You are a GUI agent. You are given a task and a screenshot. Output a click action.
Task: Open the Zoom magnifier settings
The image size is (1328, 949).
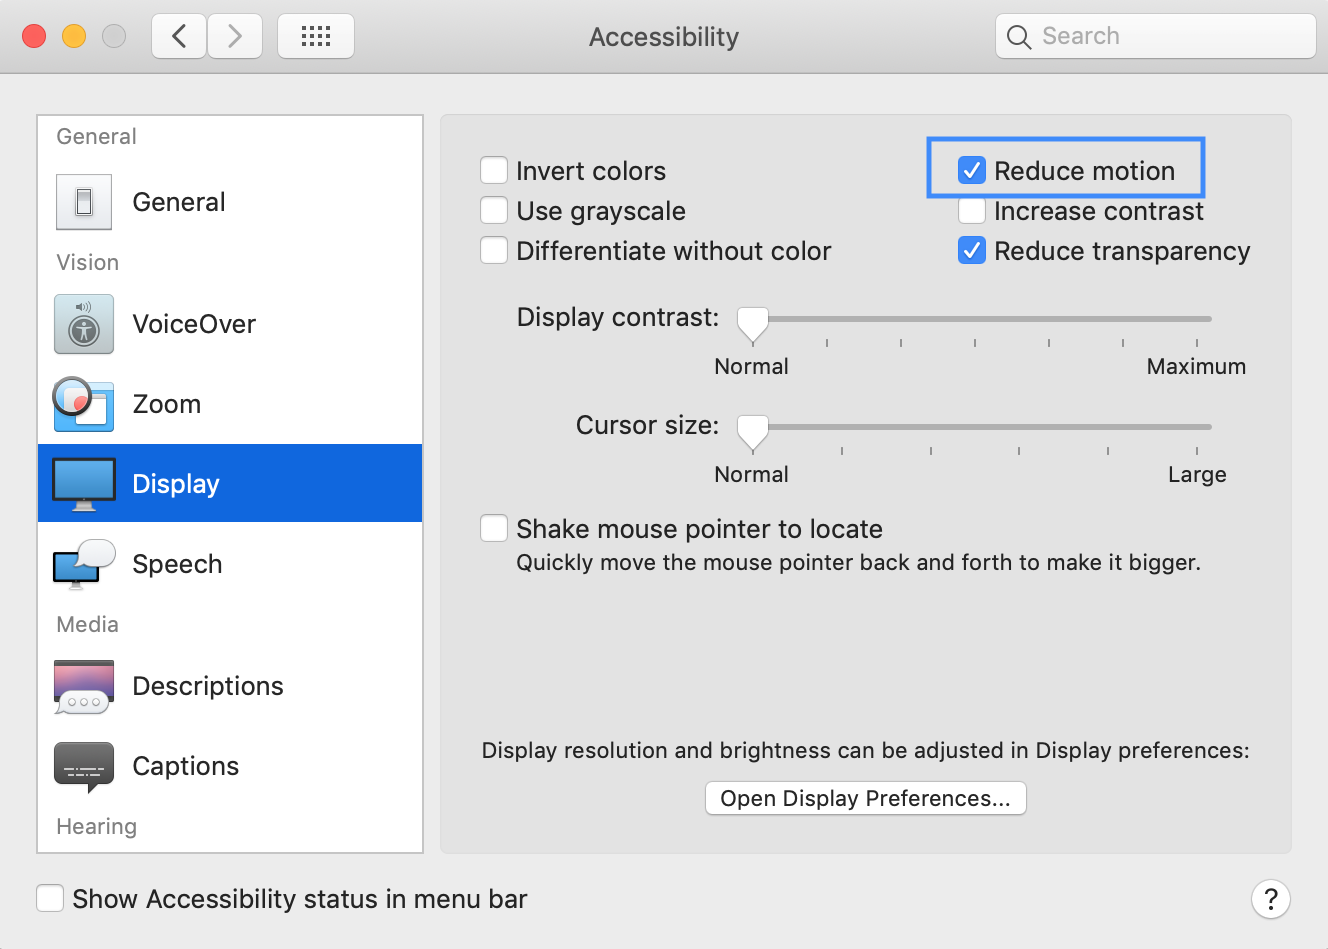230,404
